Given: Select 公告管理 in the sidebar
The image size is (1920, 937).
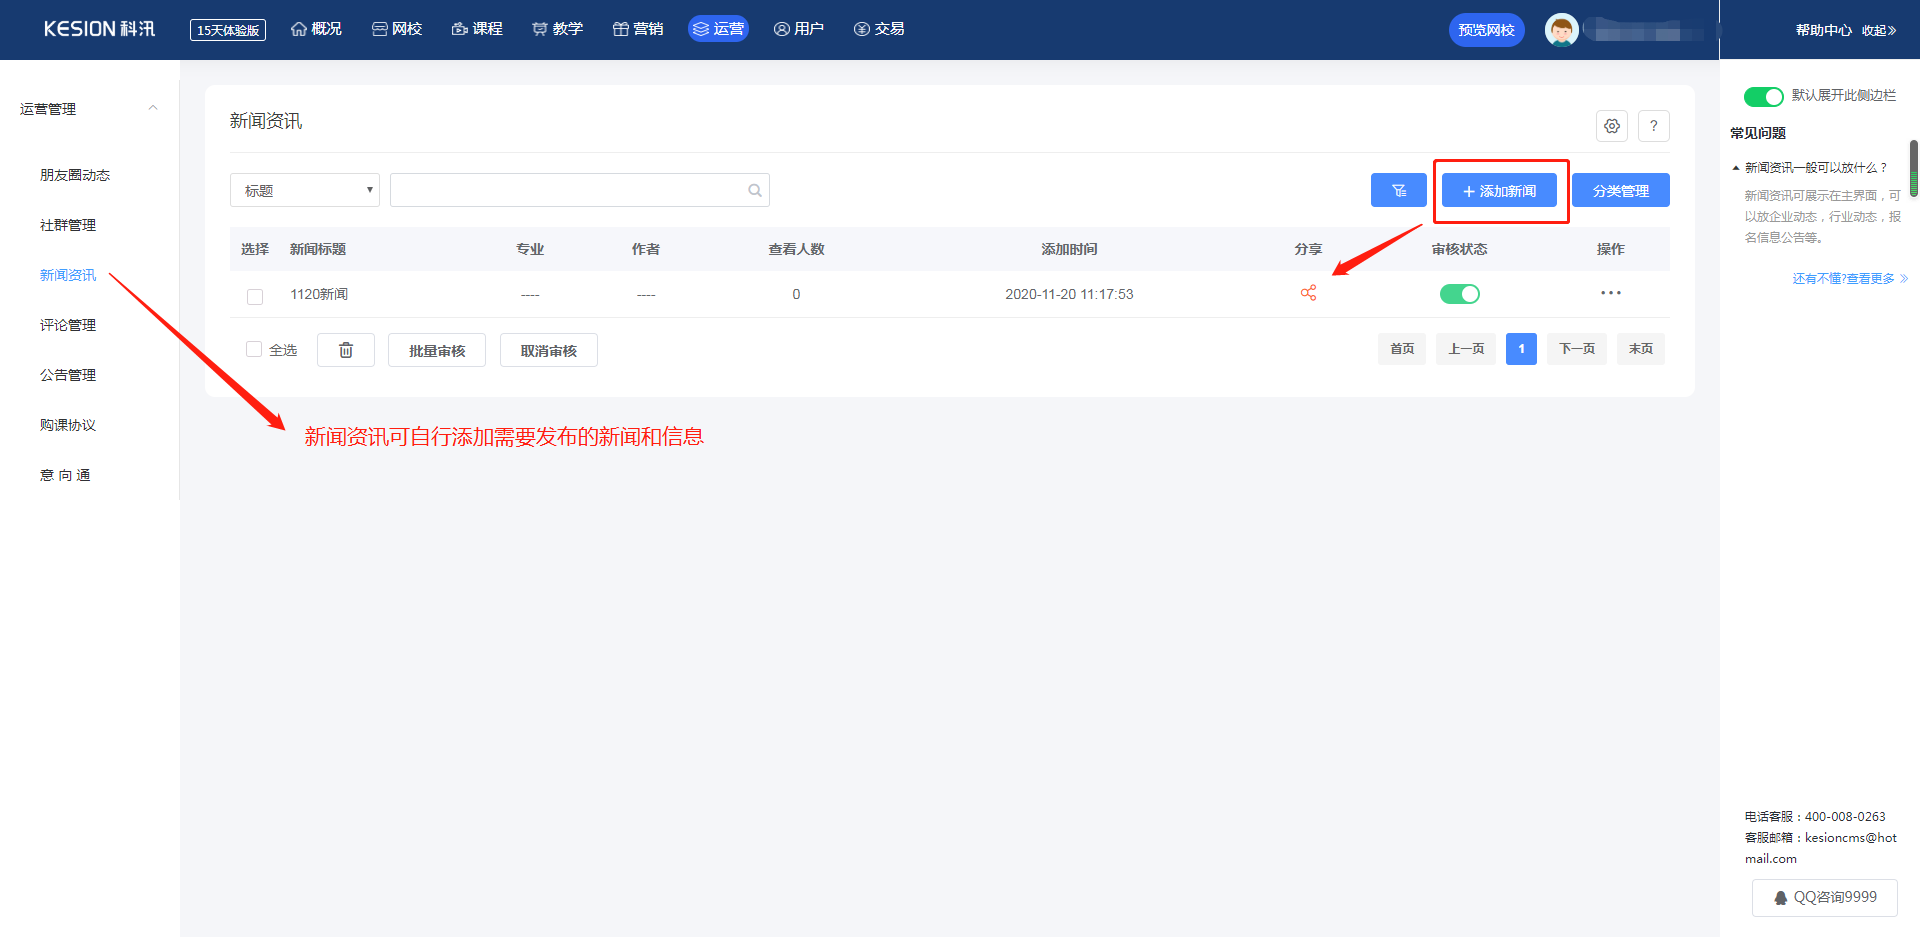Looking at the screenshot, I should (68, 375).
